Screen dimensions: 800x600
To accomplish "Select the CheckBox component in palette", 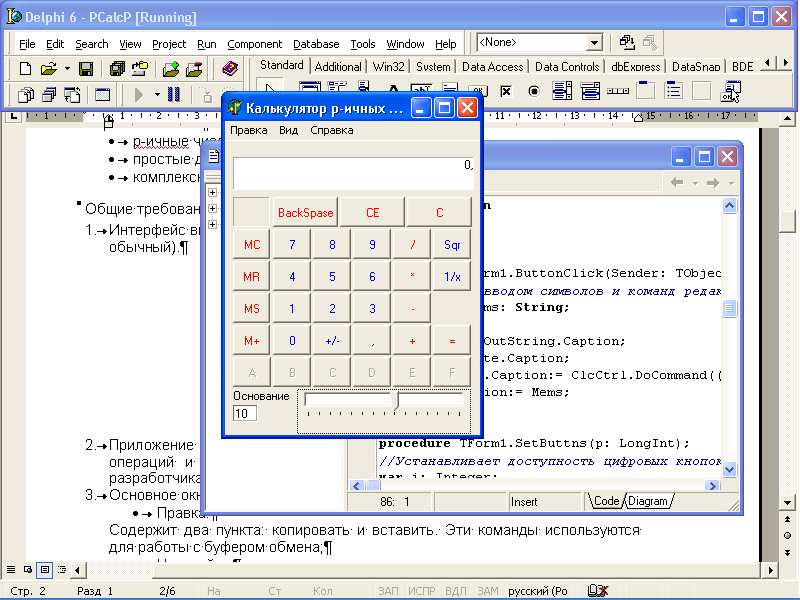I will tap(506, 91).
